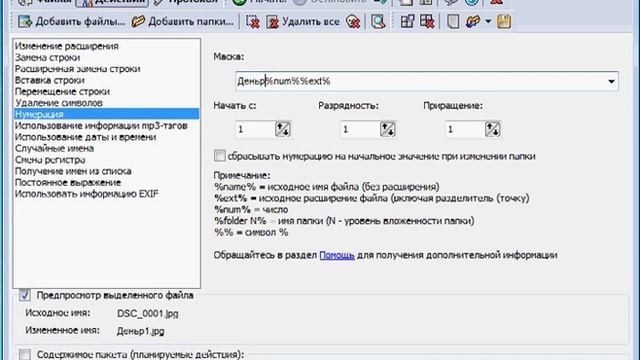Screen dimensions: 640x360
Task: Click the Add files toolbar button
Action: 72,22
